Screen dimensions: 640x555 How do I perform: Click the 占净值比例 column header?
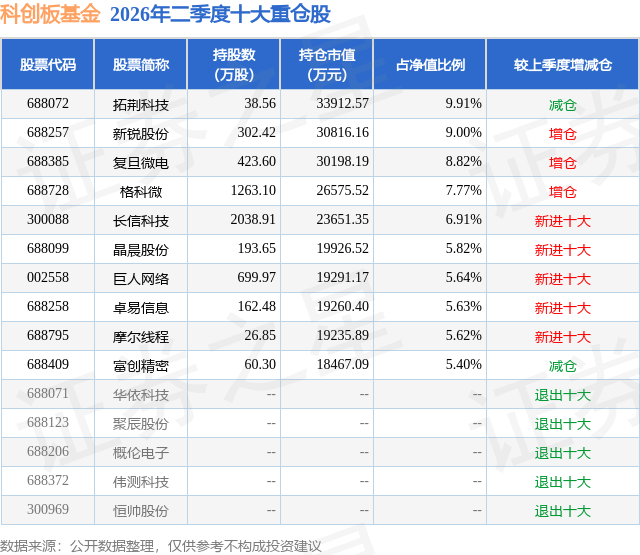430,64
